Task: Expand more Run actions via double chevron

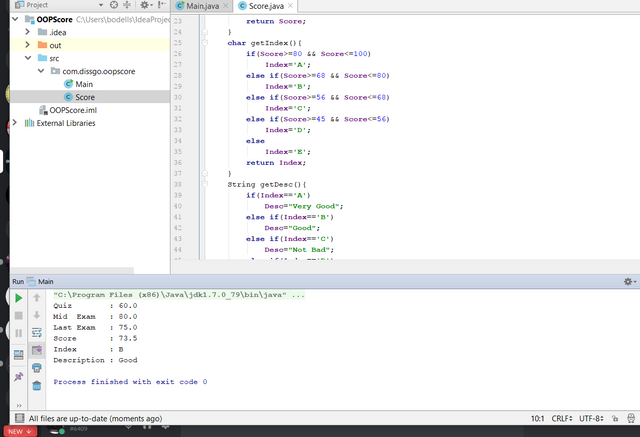Action: click(x=19, y=405)
